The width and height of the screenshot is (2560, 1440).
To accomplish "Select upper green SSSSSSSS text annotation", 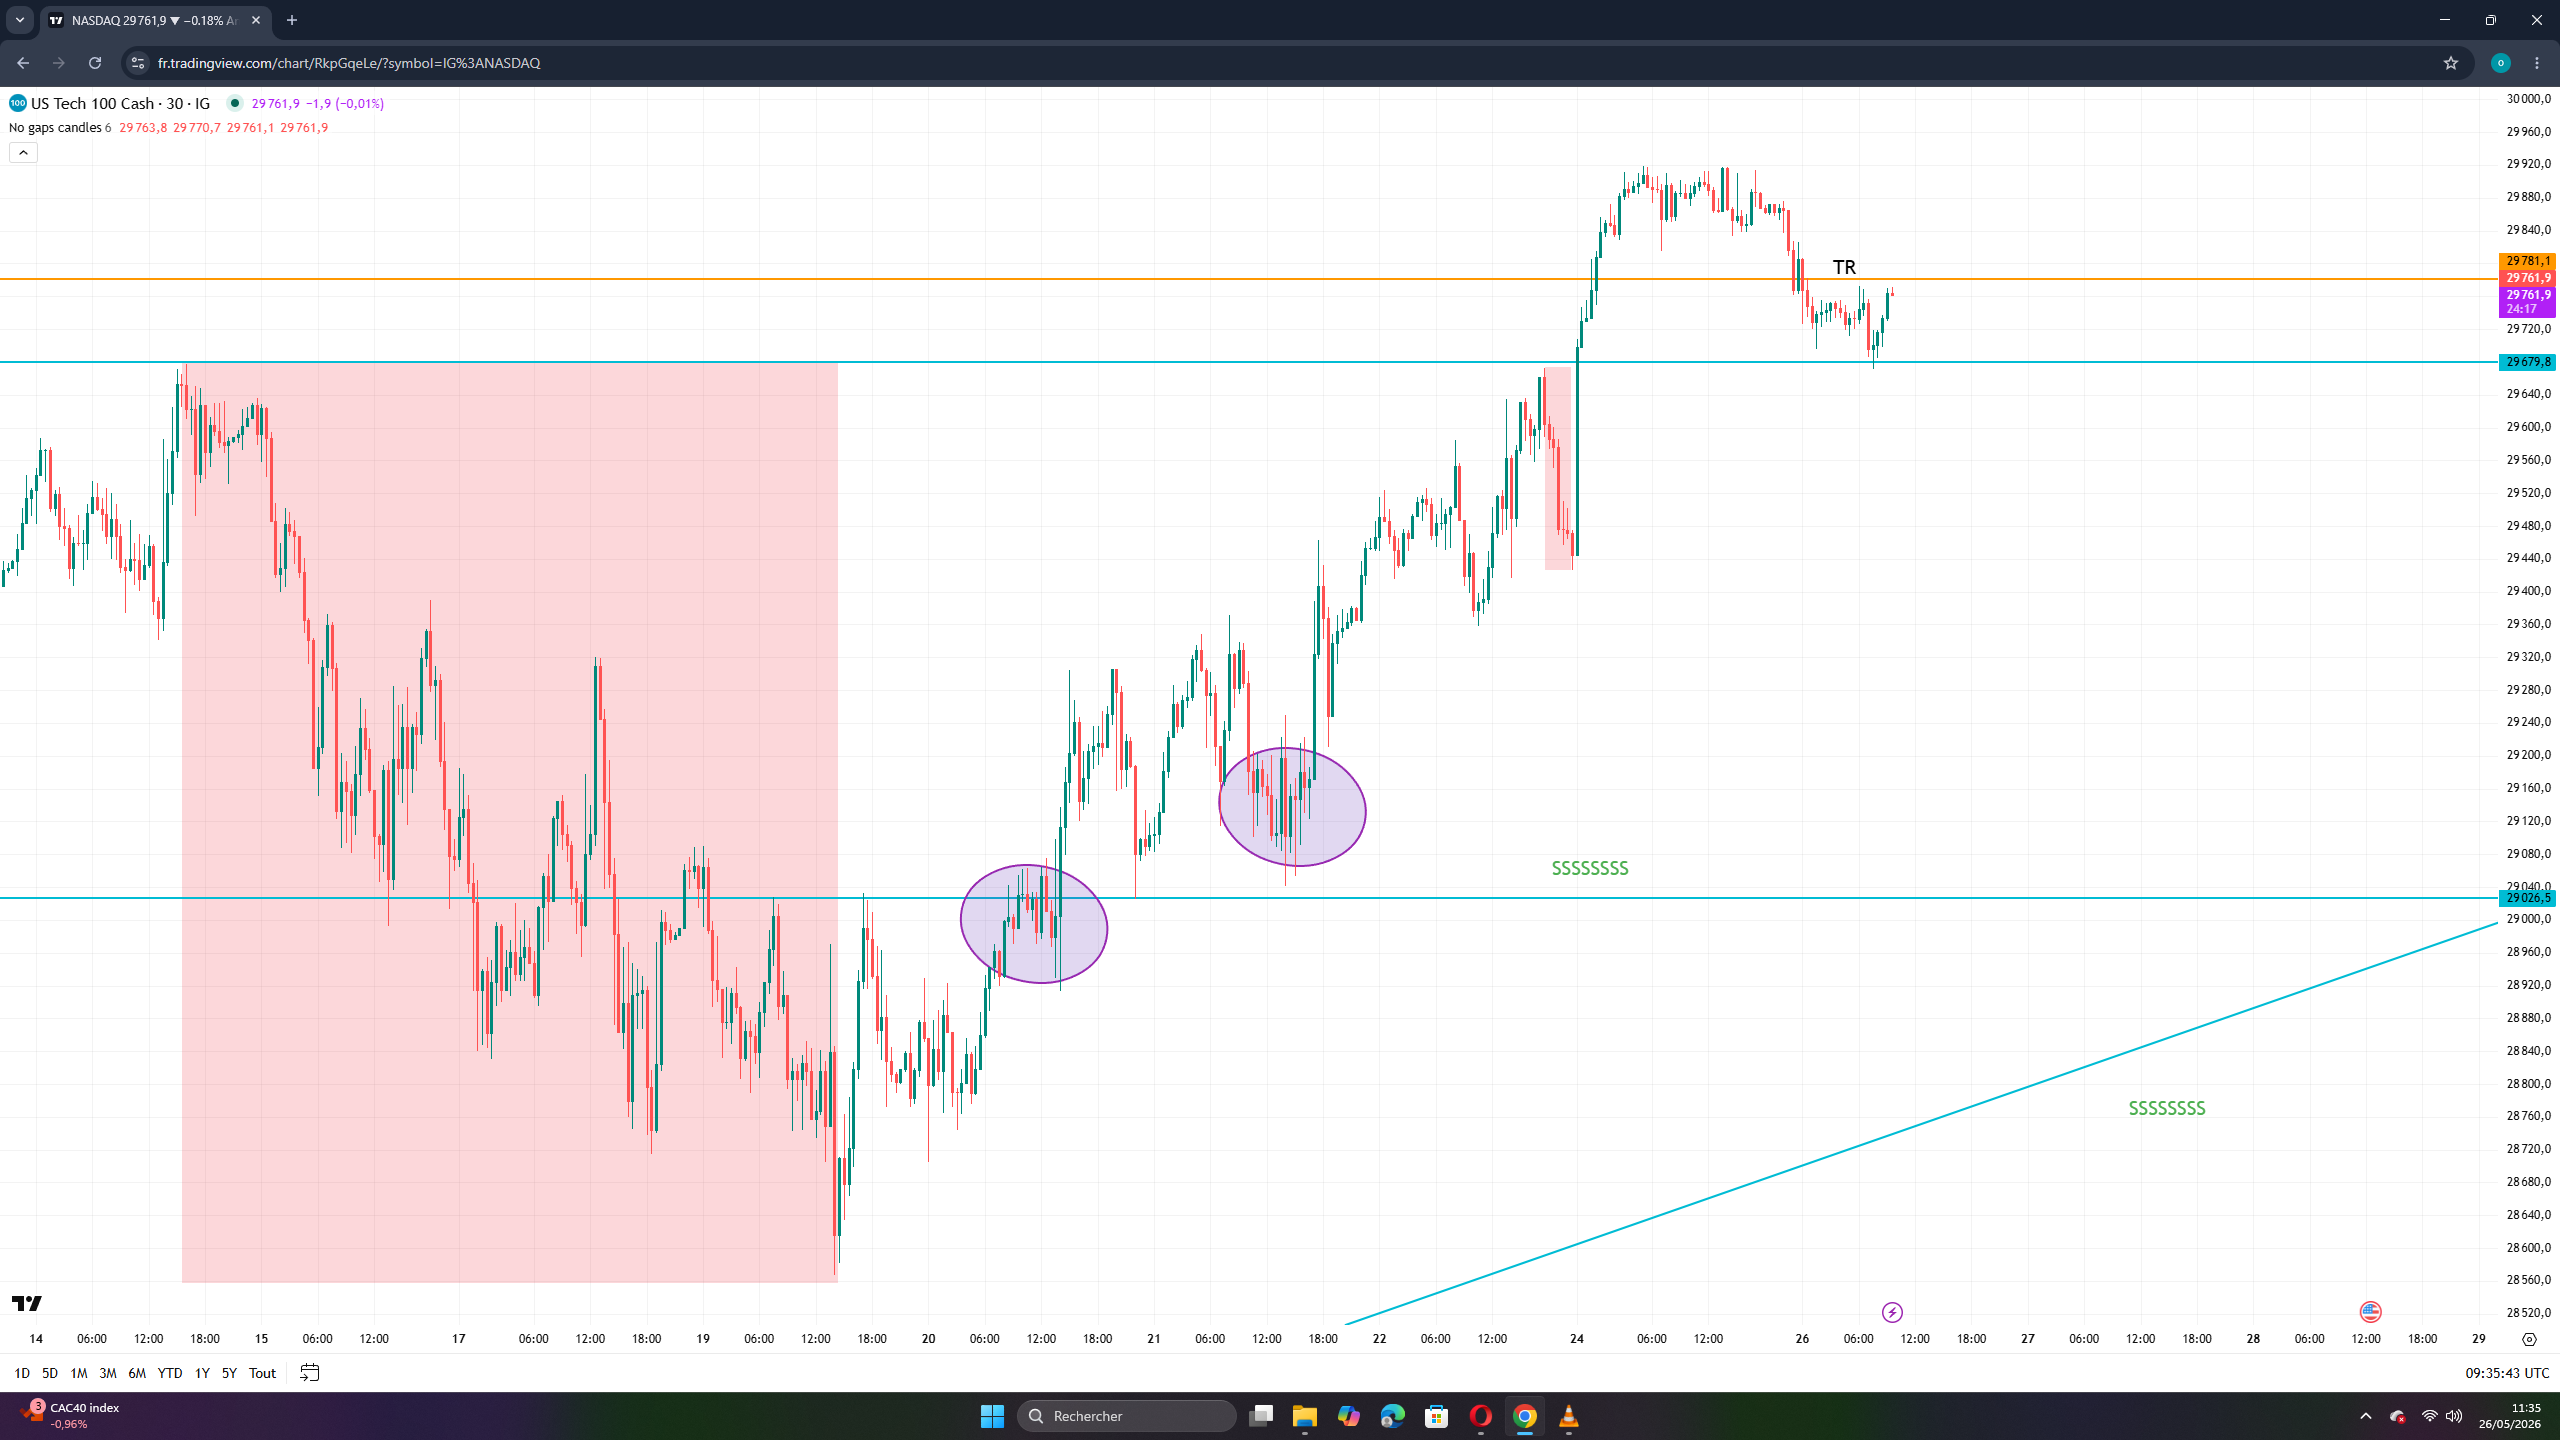I will tap(1590, 868).
